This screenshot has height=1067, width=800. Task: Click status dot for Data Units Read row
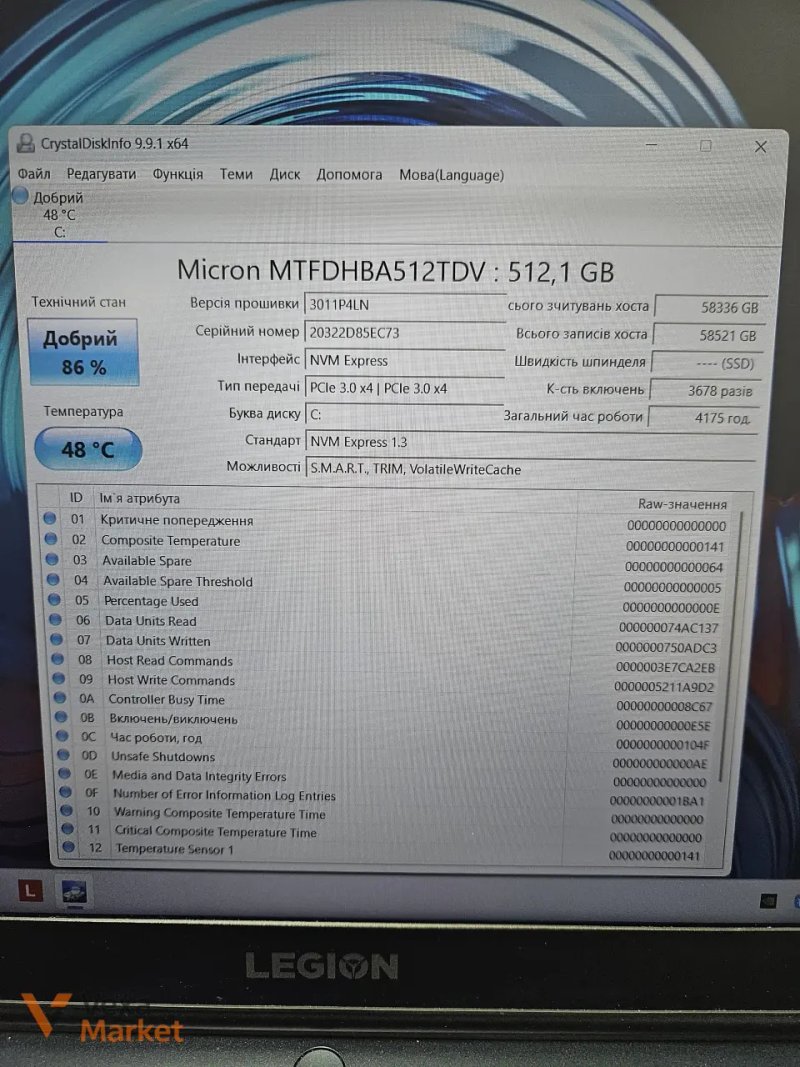point(56,619)
